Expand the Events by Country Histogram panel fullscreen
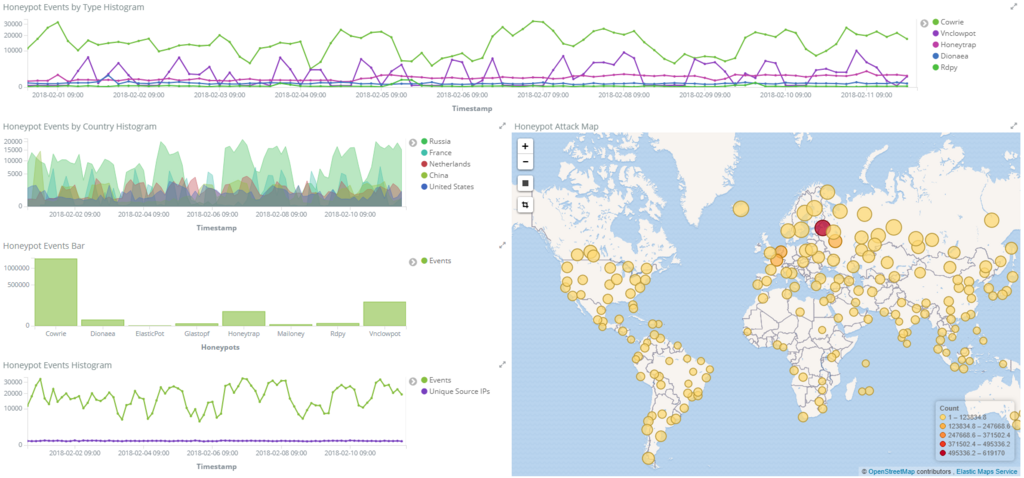Viewport: 1024px width, 478px height. [502, 126]
